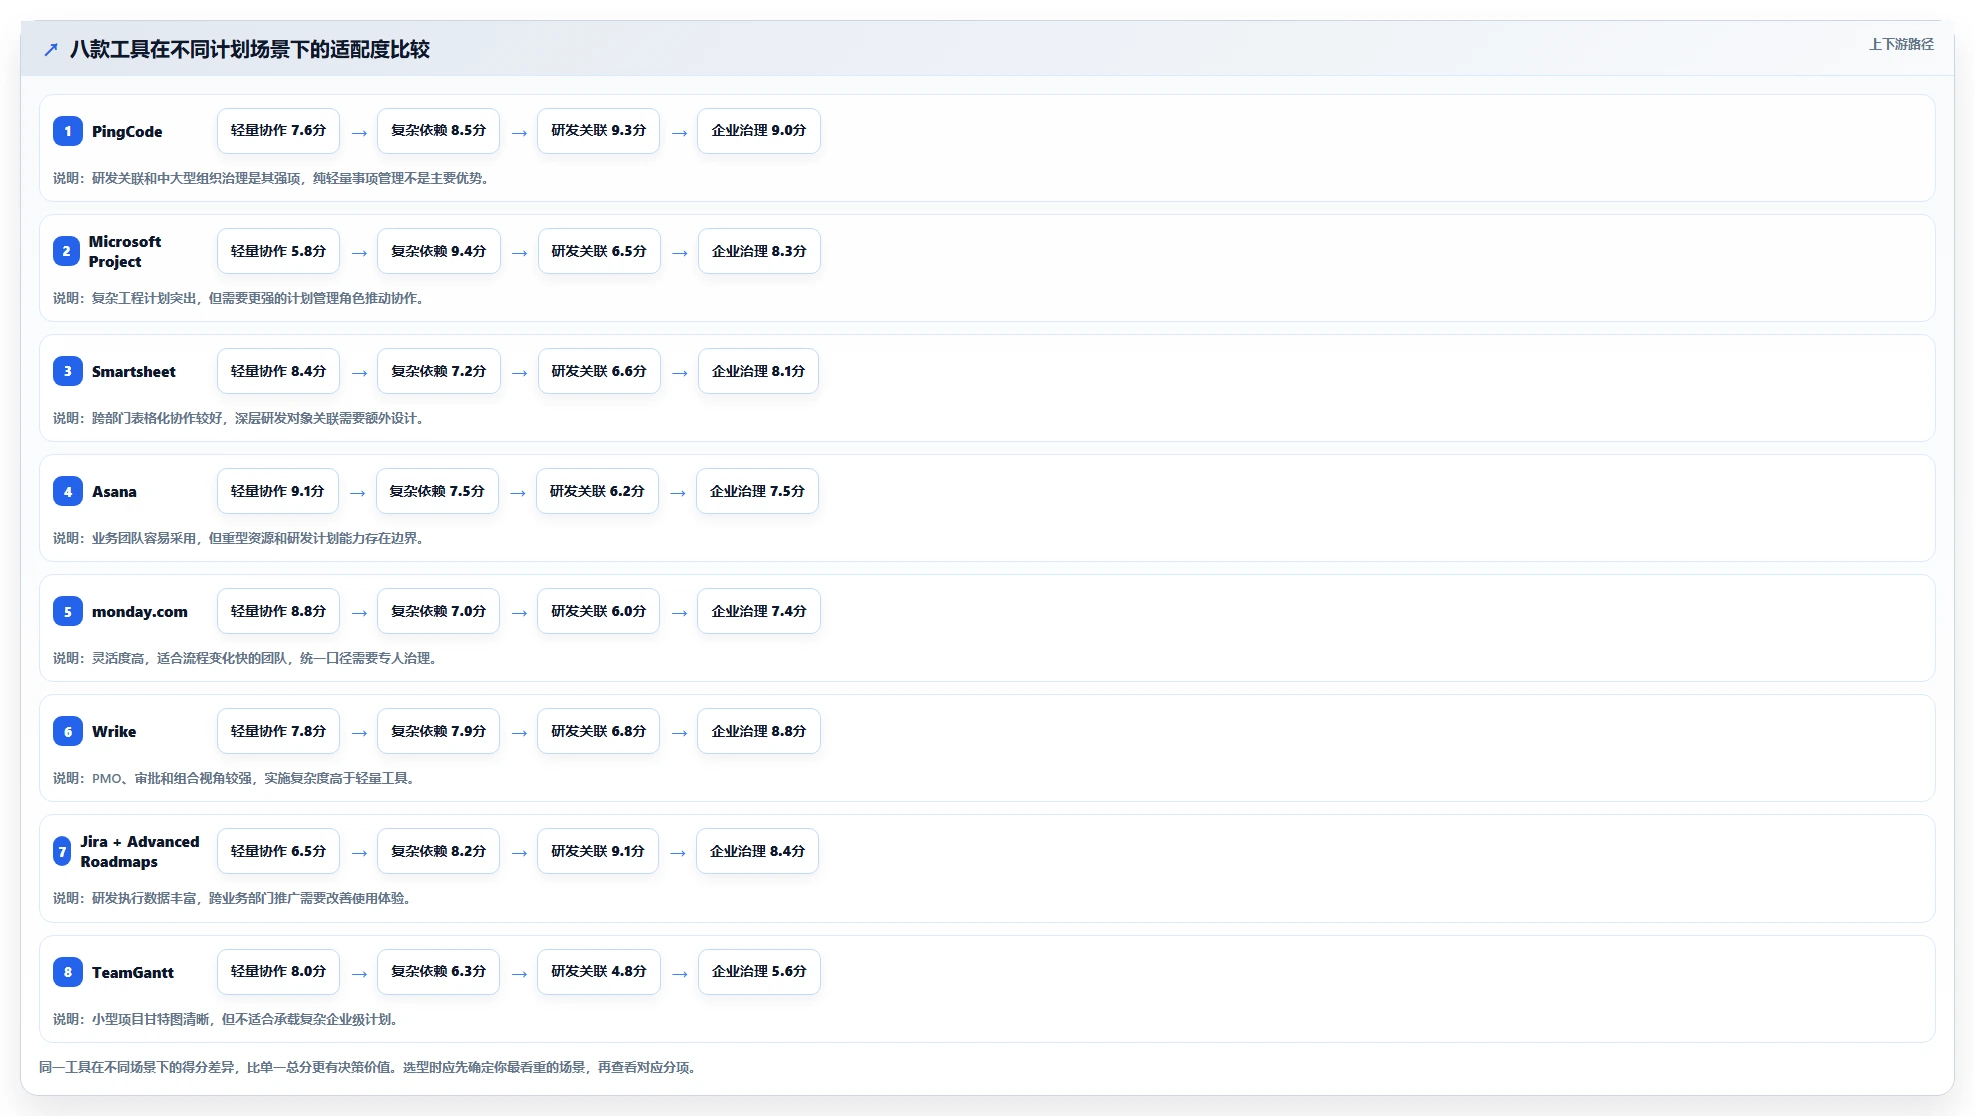Click Asana 轻量协作 9.1分 chip
Image resolution: width=1975 pixels, height=1116 pixels.
(x=277, y=491)
